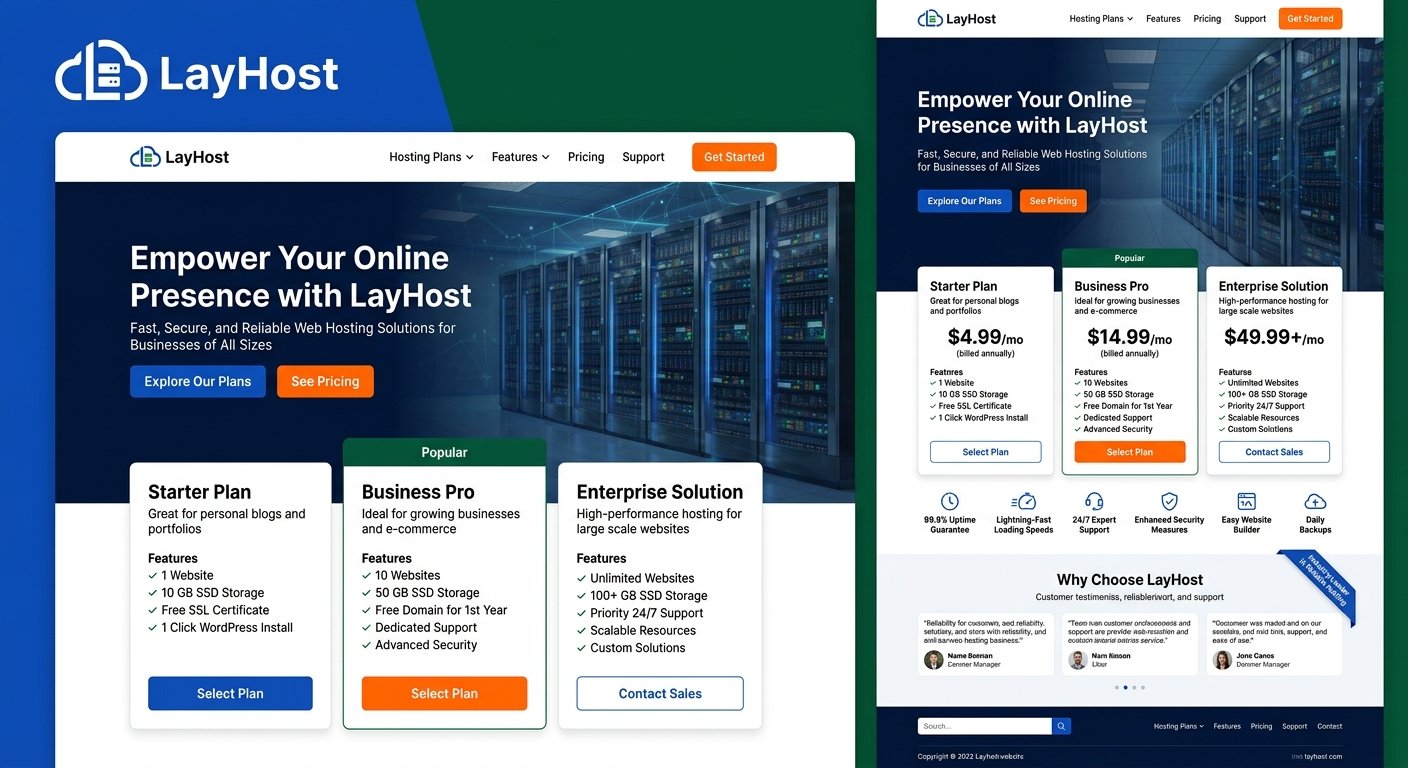The width and height of the screenshot is (1408, 768).
Task: Open Pricing in the left mockup navbar
Action: (586, 157)
